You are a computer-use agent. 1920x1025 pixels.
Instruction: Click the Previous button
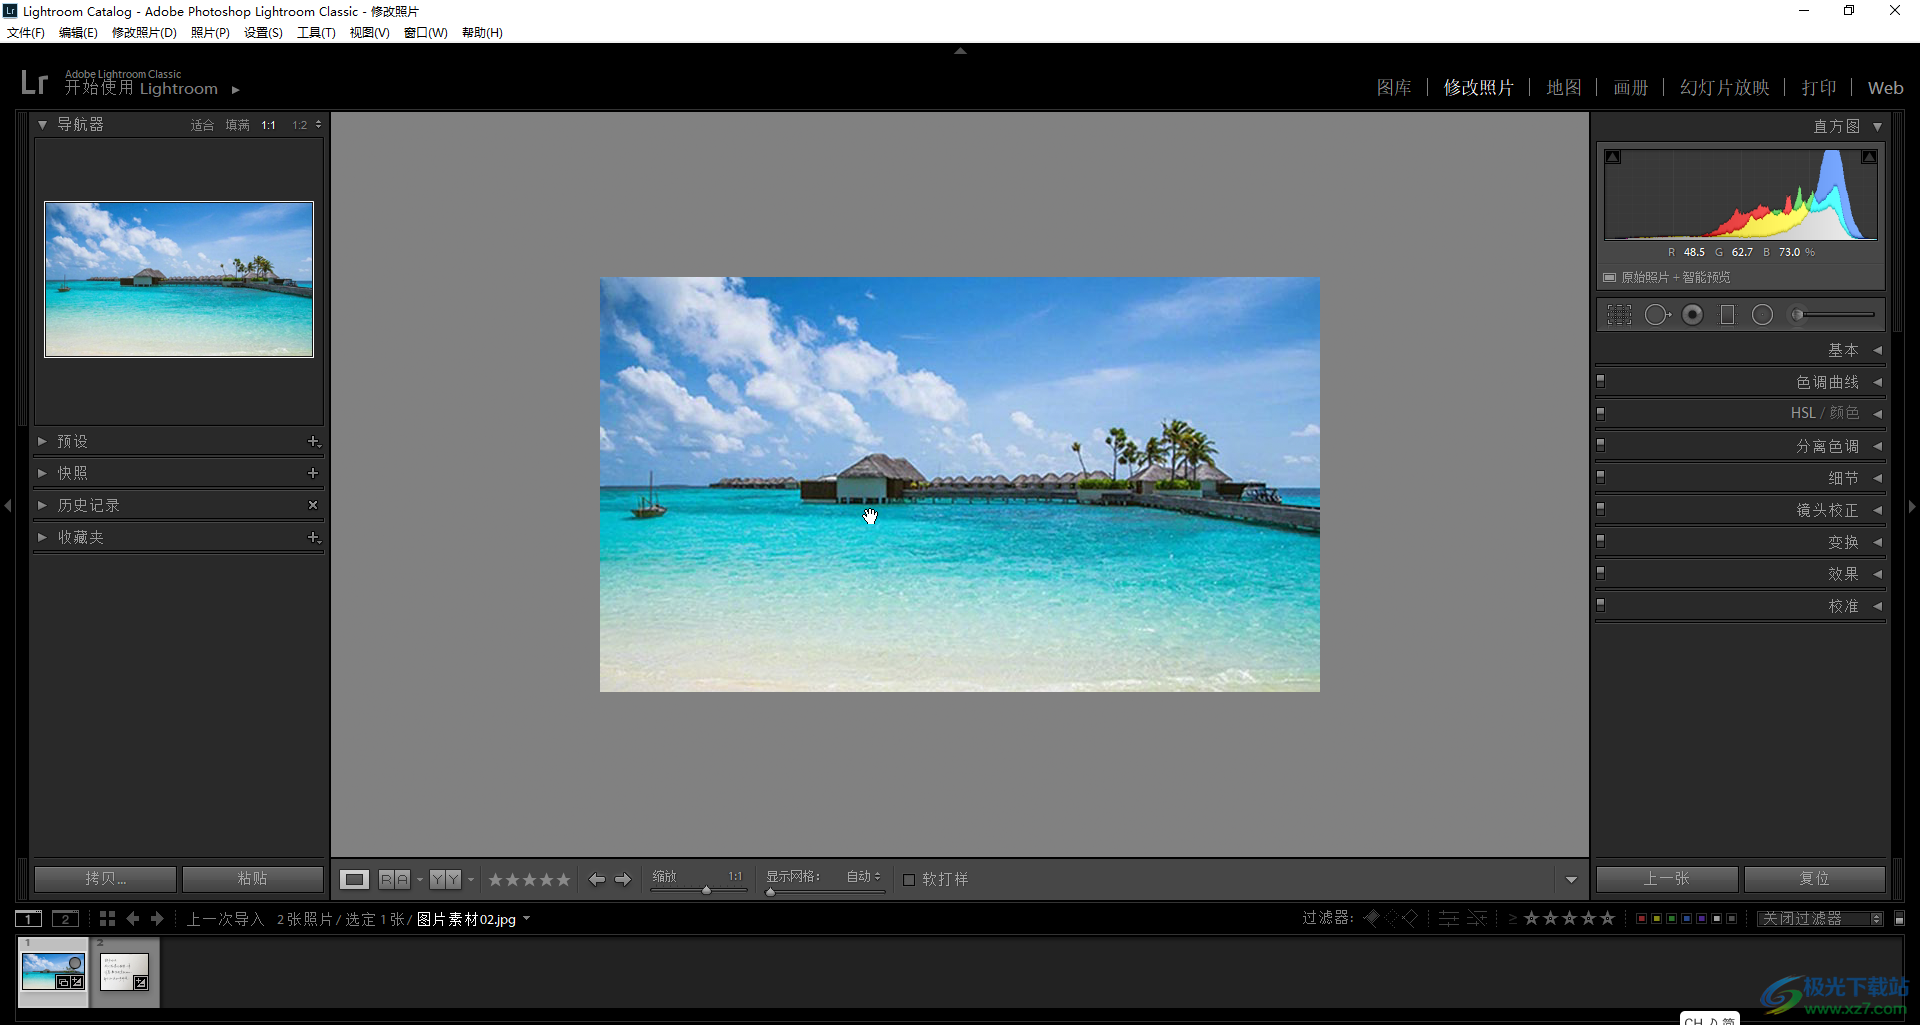(1667, 879)
